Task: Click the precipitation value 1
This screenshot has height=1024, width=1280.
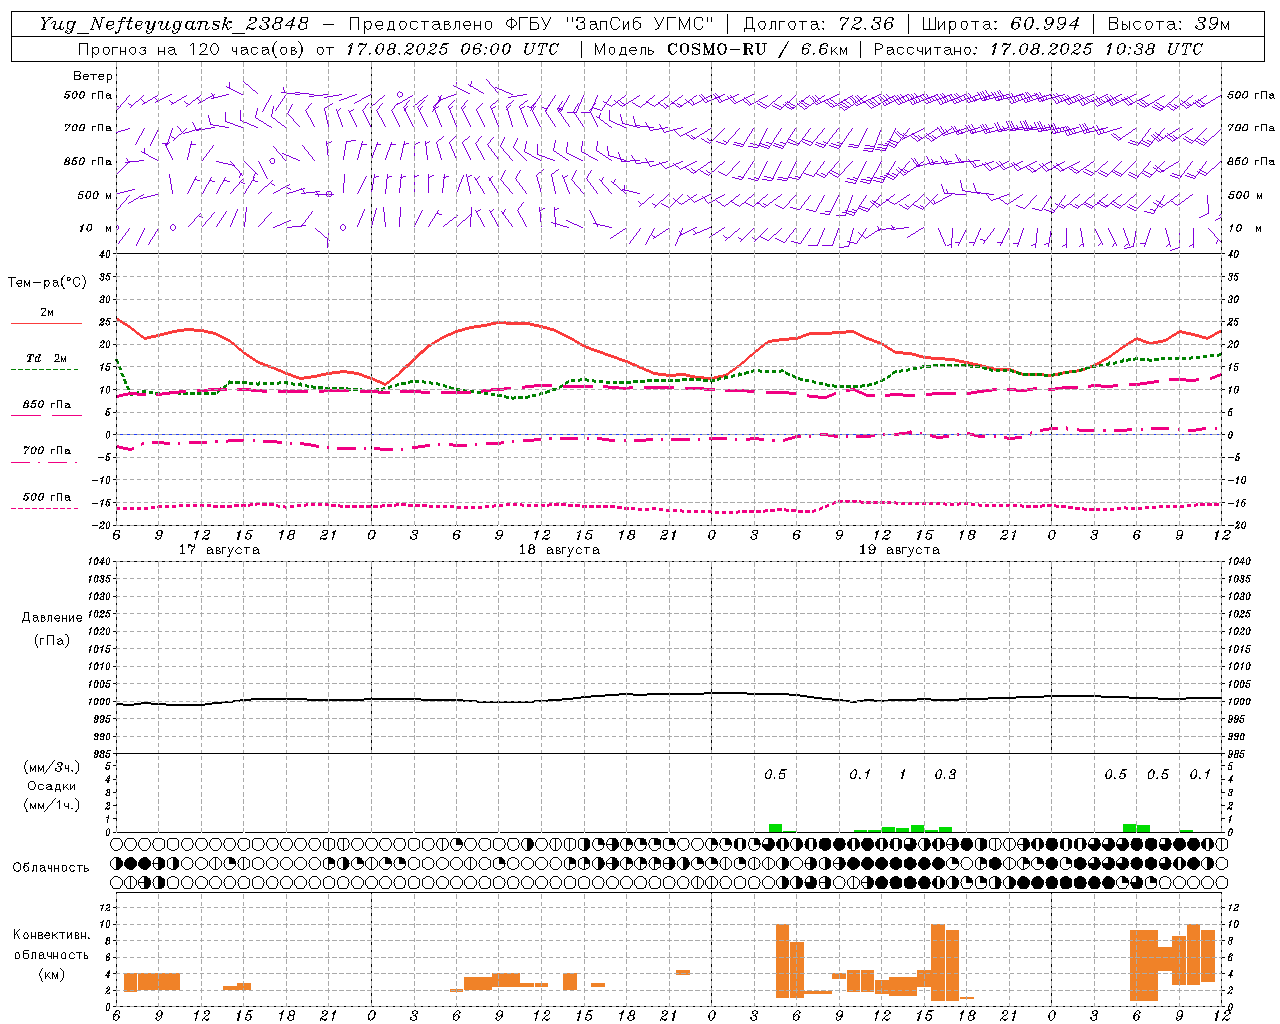Action: (903, 774)
